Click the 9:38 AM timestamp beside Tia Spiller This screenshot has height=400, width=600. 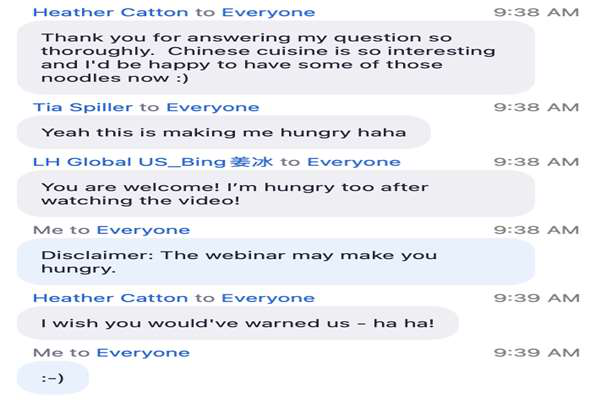click(x=536, y=107)
